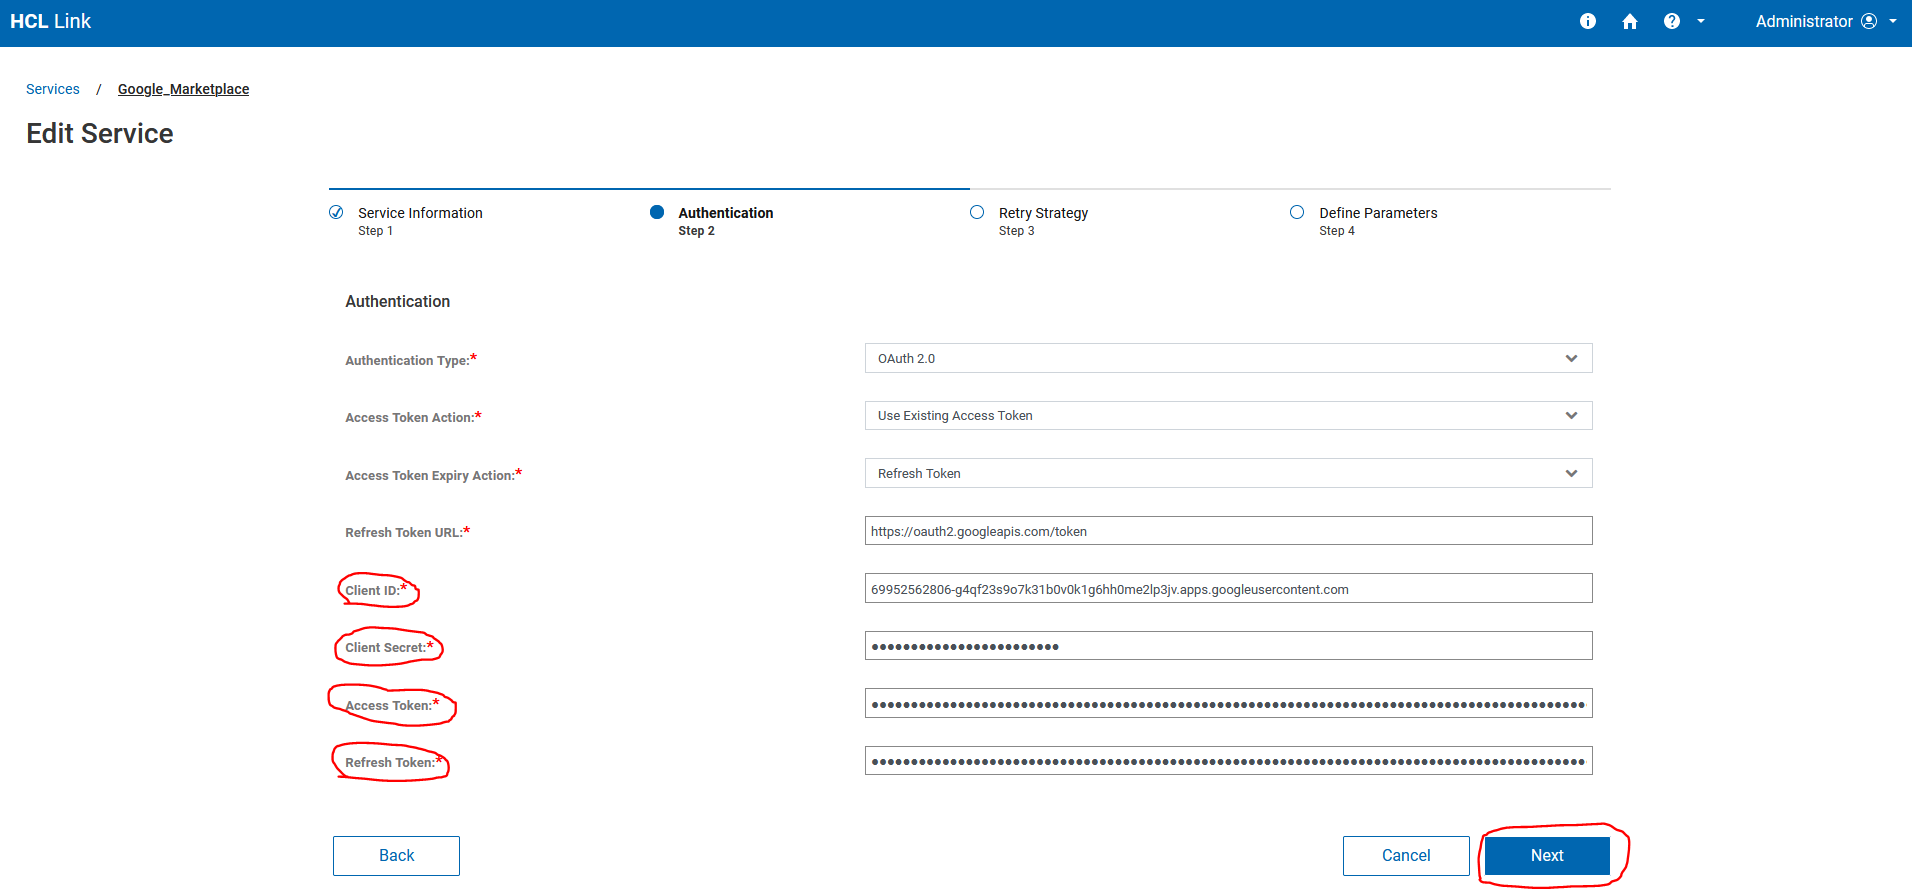The image size is (1912, 889).
Task: Select Define Parameters step 4 circle
Action: [x=1297, y=212]
